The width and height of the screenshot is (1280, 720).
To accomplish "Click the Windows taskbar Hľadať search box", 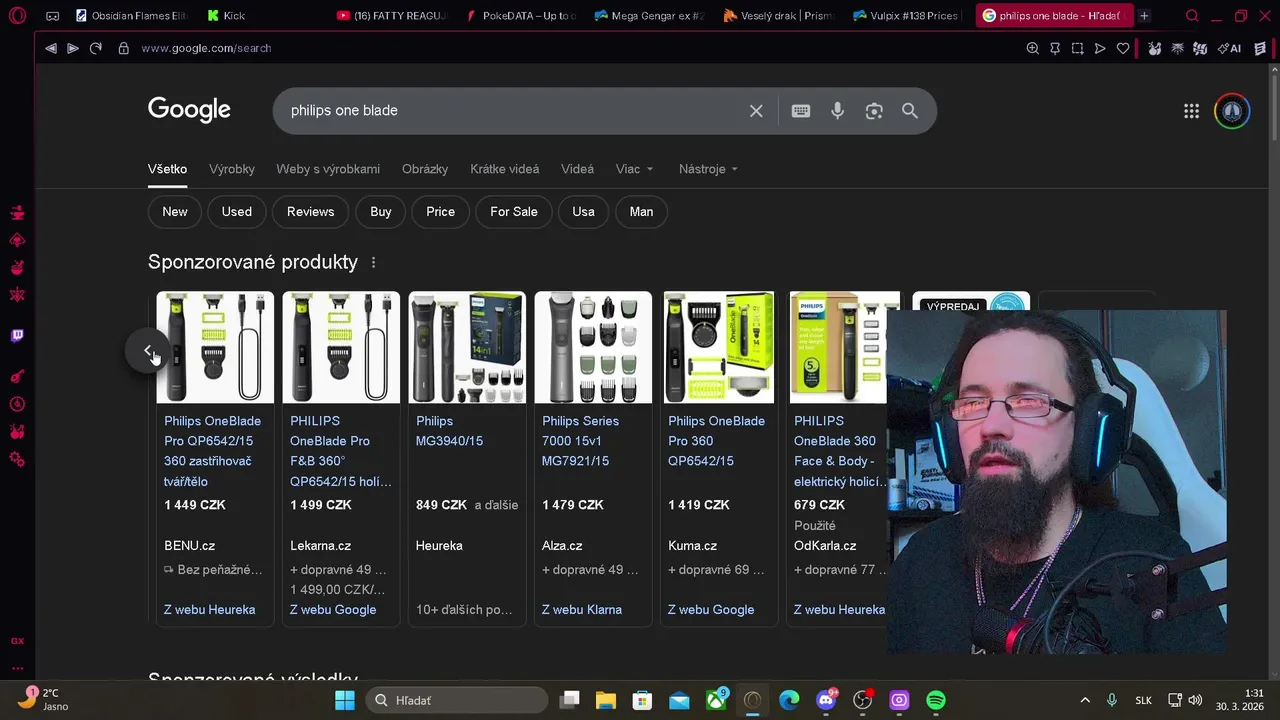I will tap(456, 700).
